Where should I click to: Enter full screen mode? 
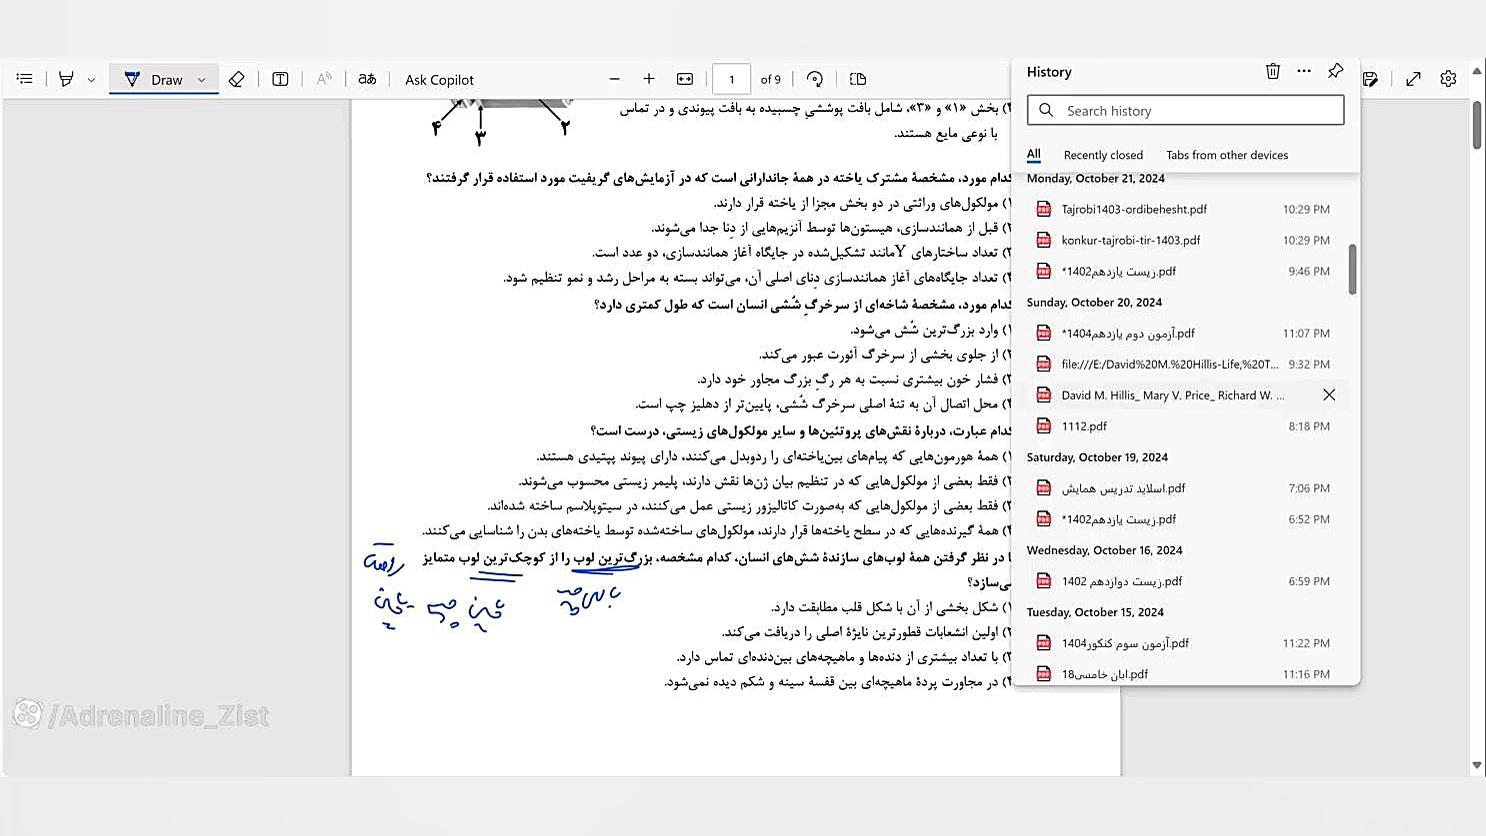point(1413,79)
